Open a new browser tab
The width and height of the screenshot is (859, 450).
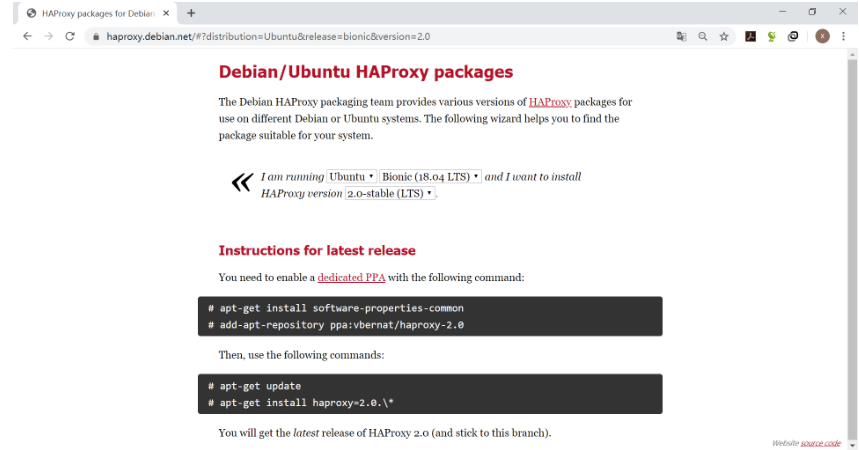click(191, 13)
